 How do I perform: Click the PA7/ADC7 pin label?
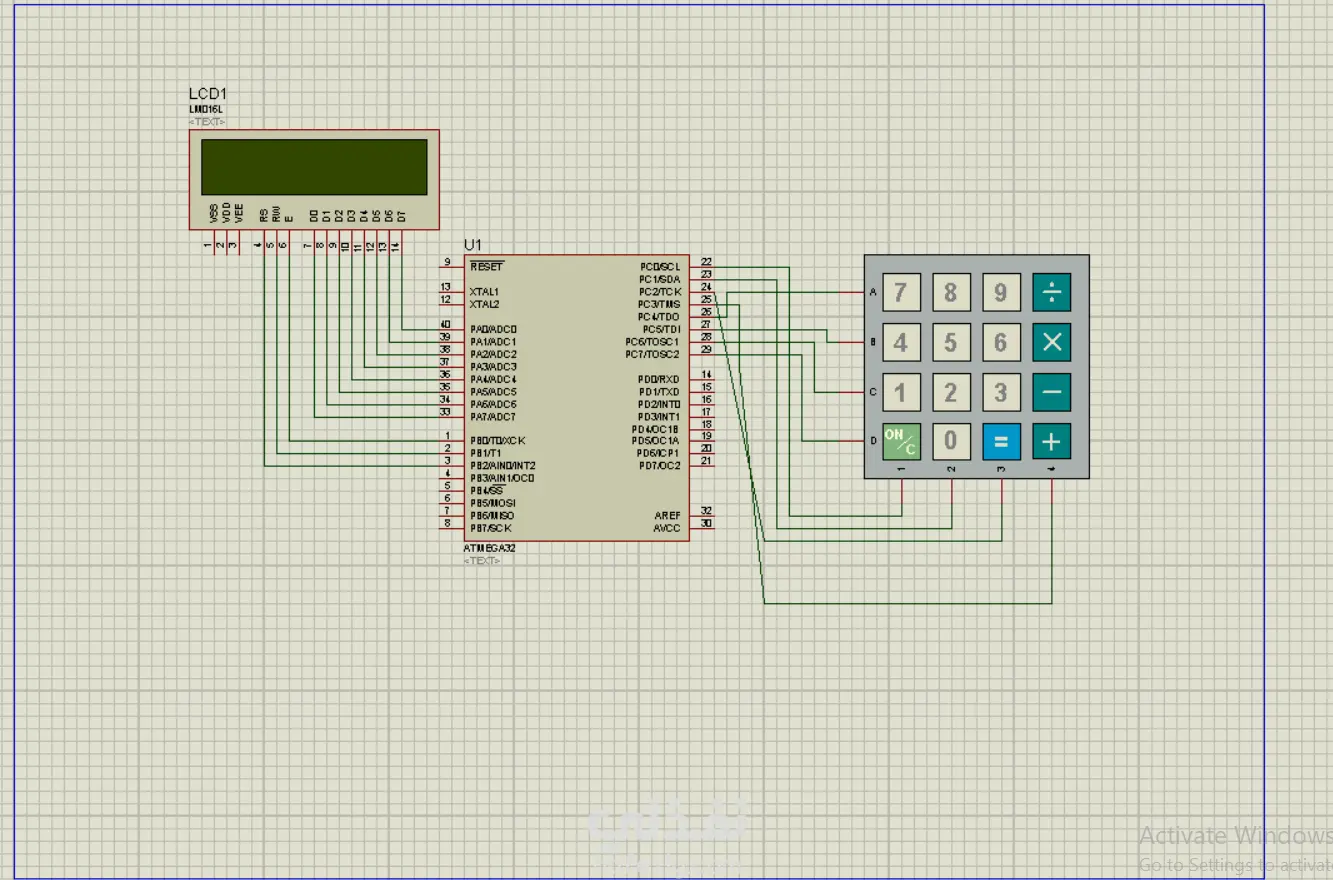click(x=493, y=417)
